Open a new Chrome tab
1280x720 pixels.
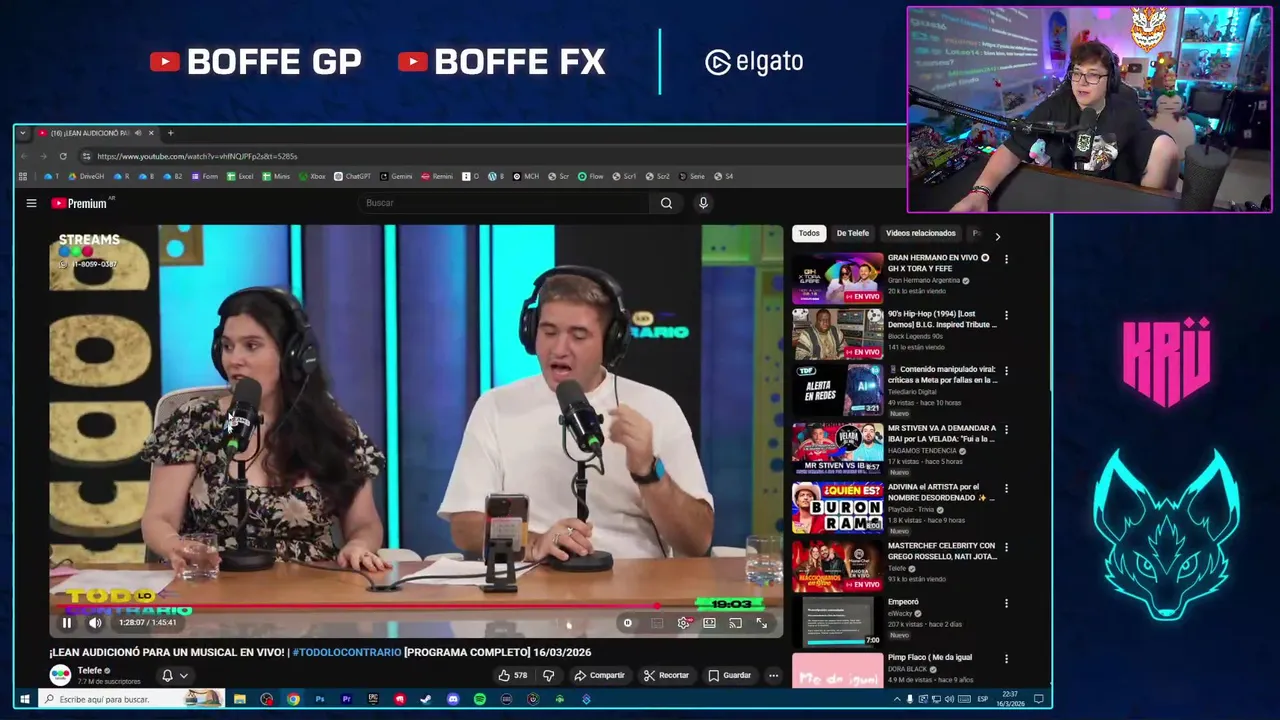pyautogui.click(x=170, y=133)
